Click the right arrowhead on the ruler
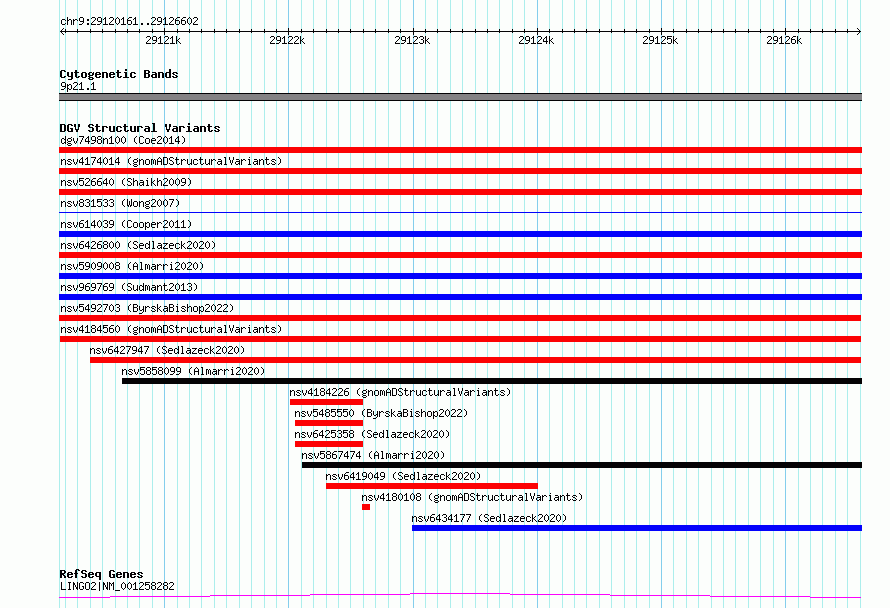Viewport: 890px width, 608px height. click(x=859, y=31)
